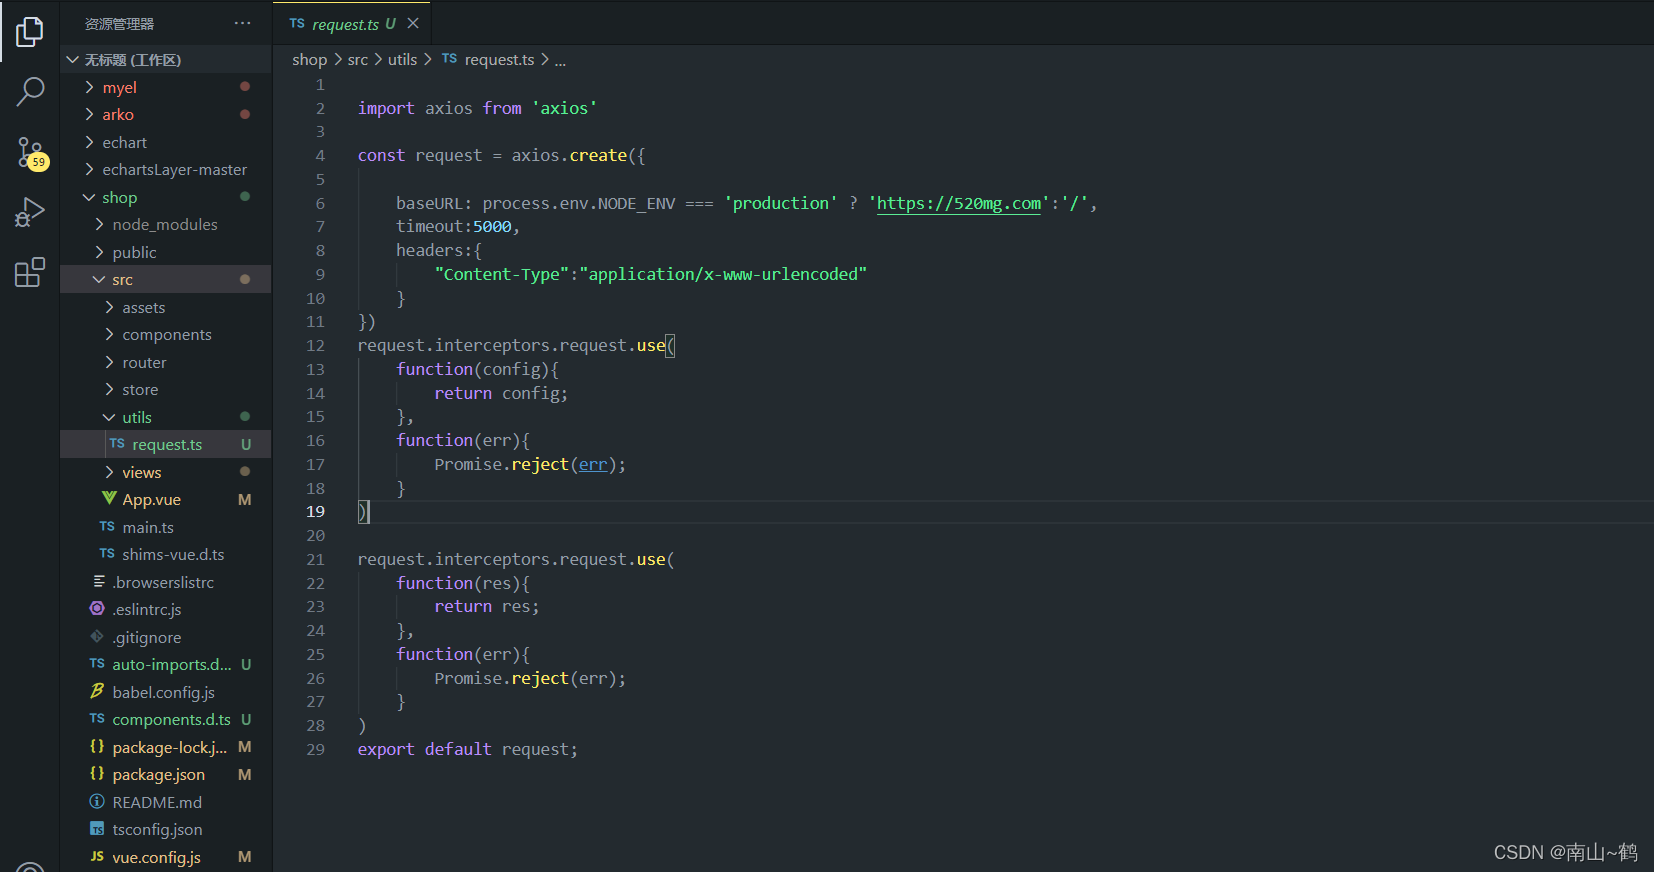This screenshot has width=1654, height=872.
Task: Expand the node_modules folder
Action: coord(99,224)
